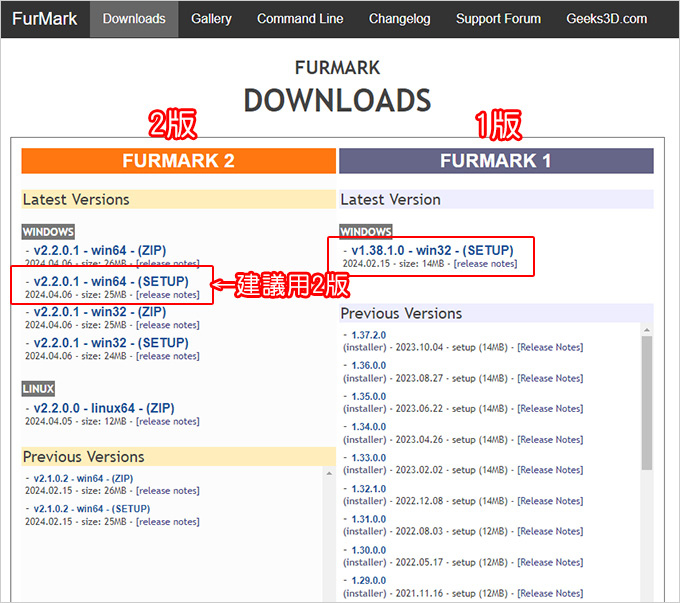Download previous v2.1.0.2 win64 ZIP
This screenshot has height=603, width=680.
[83, 478]
